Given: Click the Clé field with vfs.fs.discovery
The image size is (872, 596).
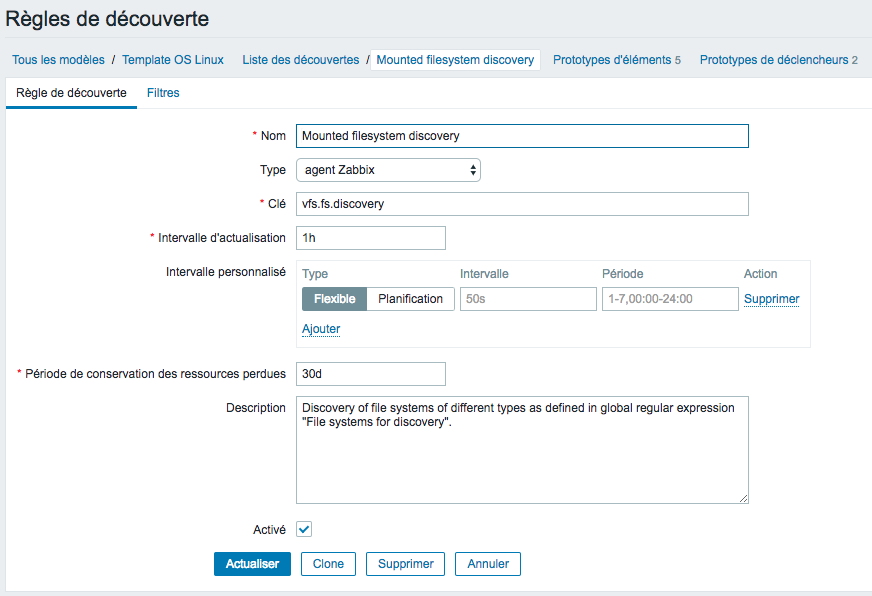Looking at the screenshot, I should (x=522, y=204).
